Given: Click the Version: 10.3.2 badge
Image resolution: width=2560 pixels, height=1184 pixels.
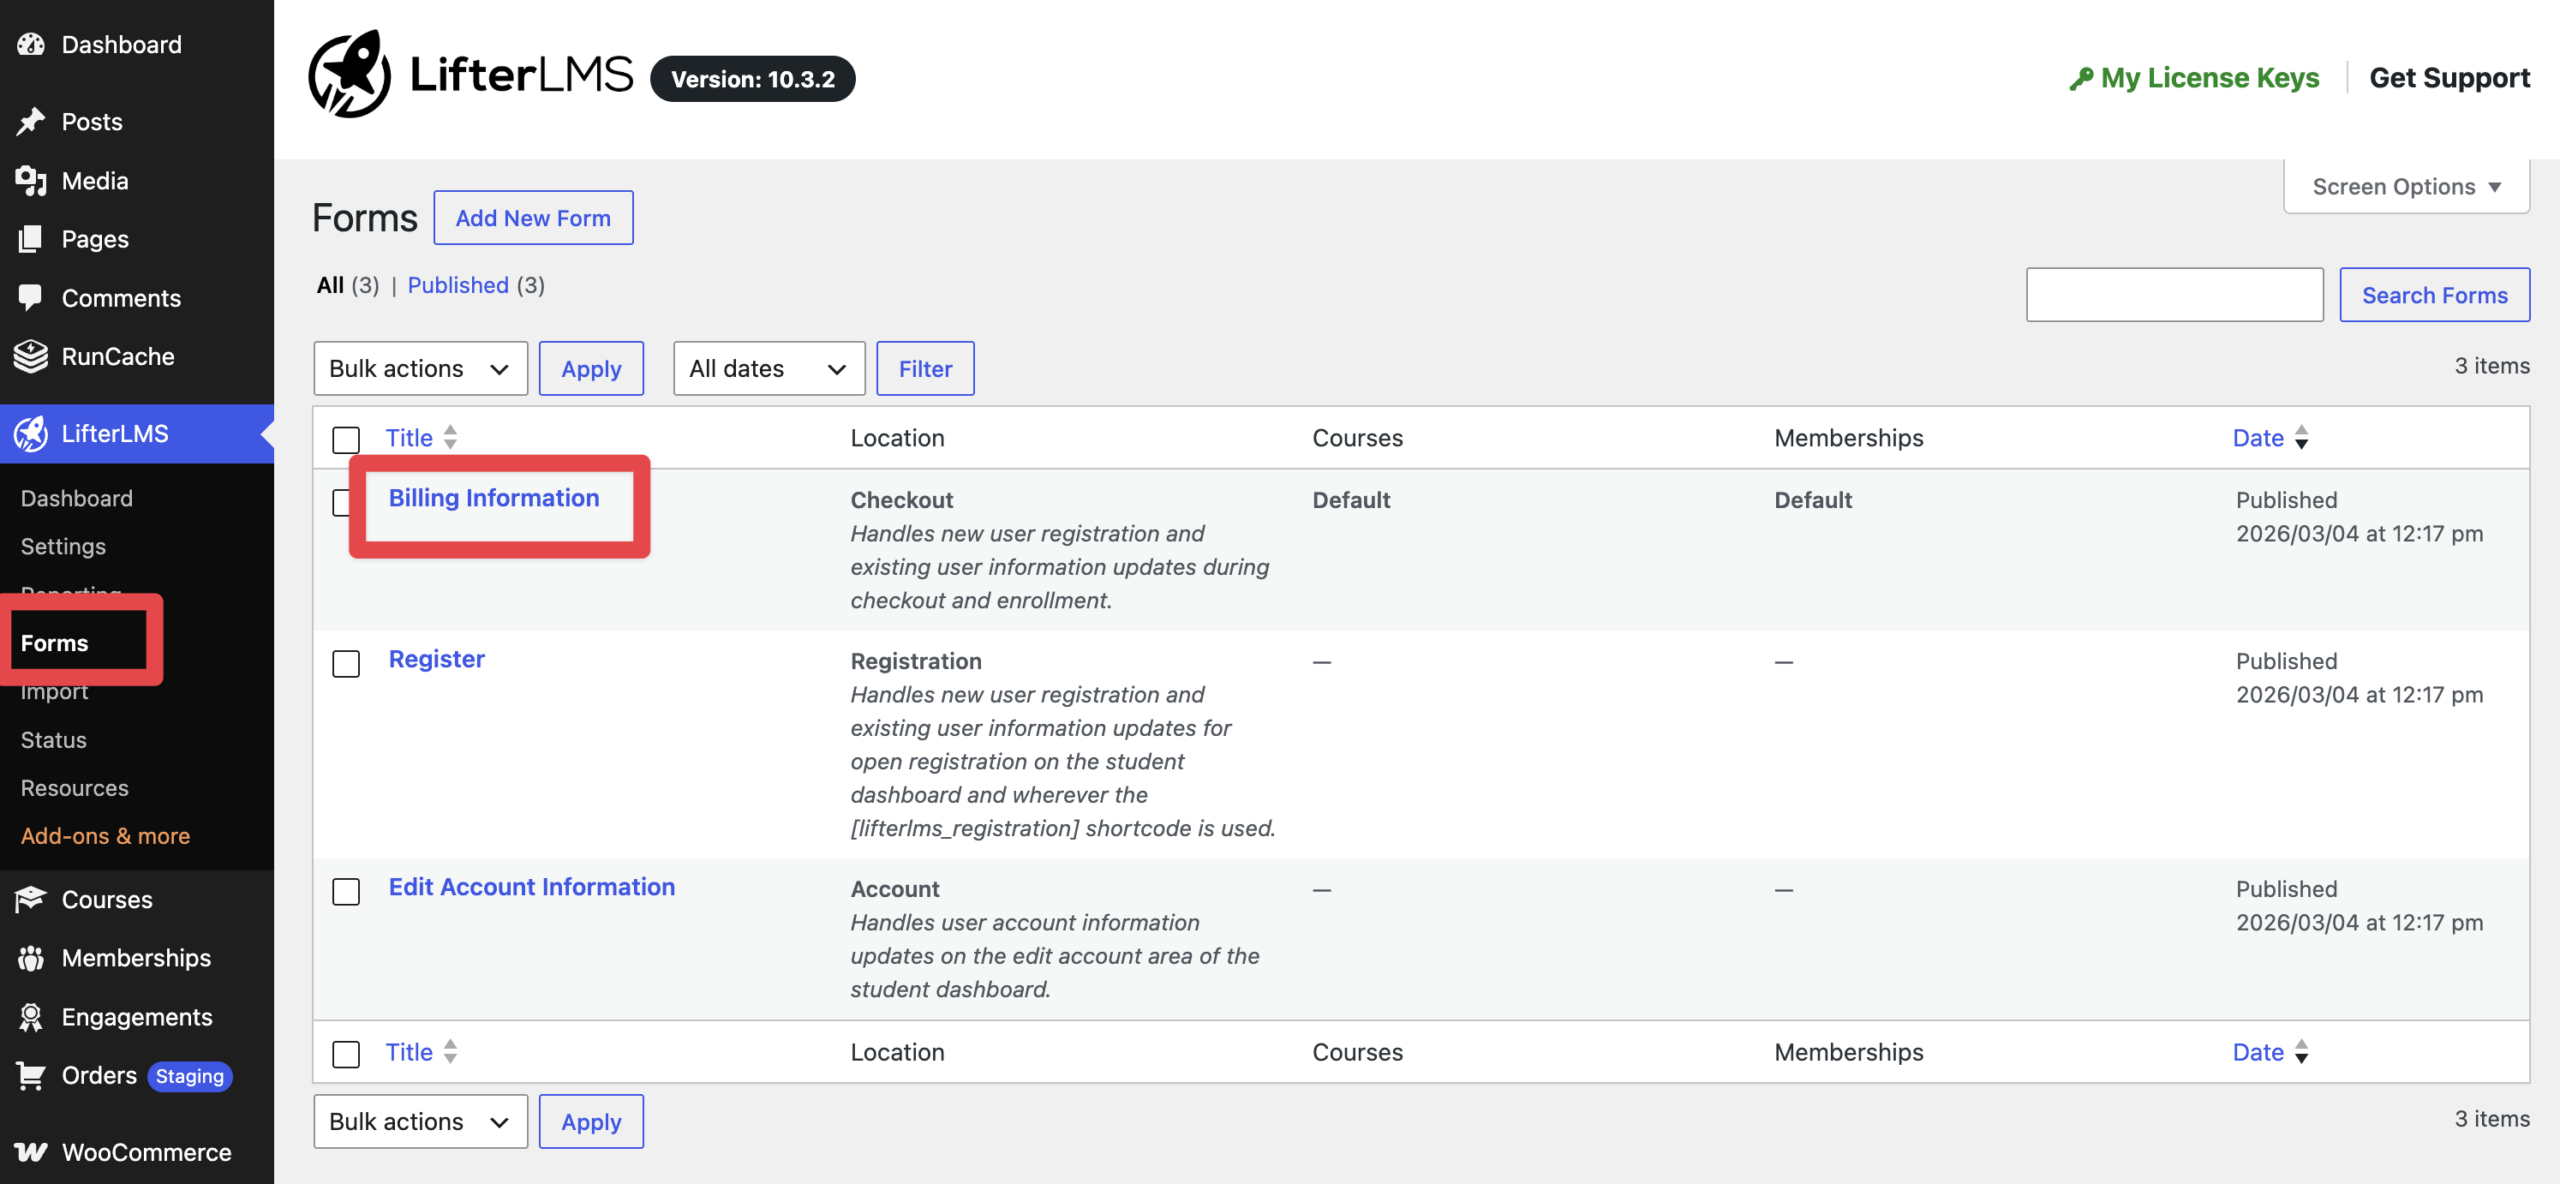Looking at the screenshot, I should pyautogui.click(x=753, y=78).
